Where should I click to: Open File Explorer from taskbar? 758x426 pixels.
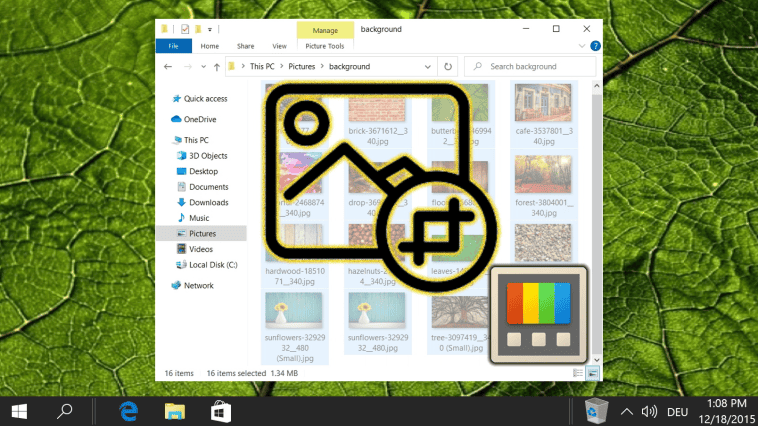click(175, 411)
